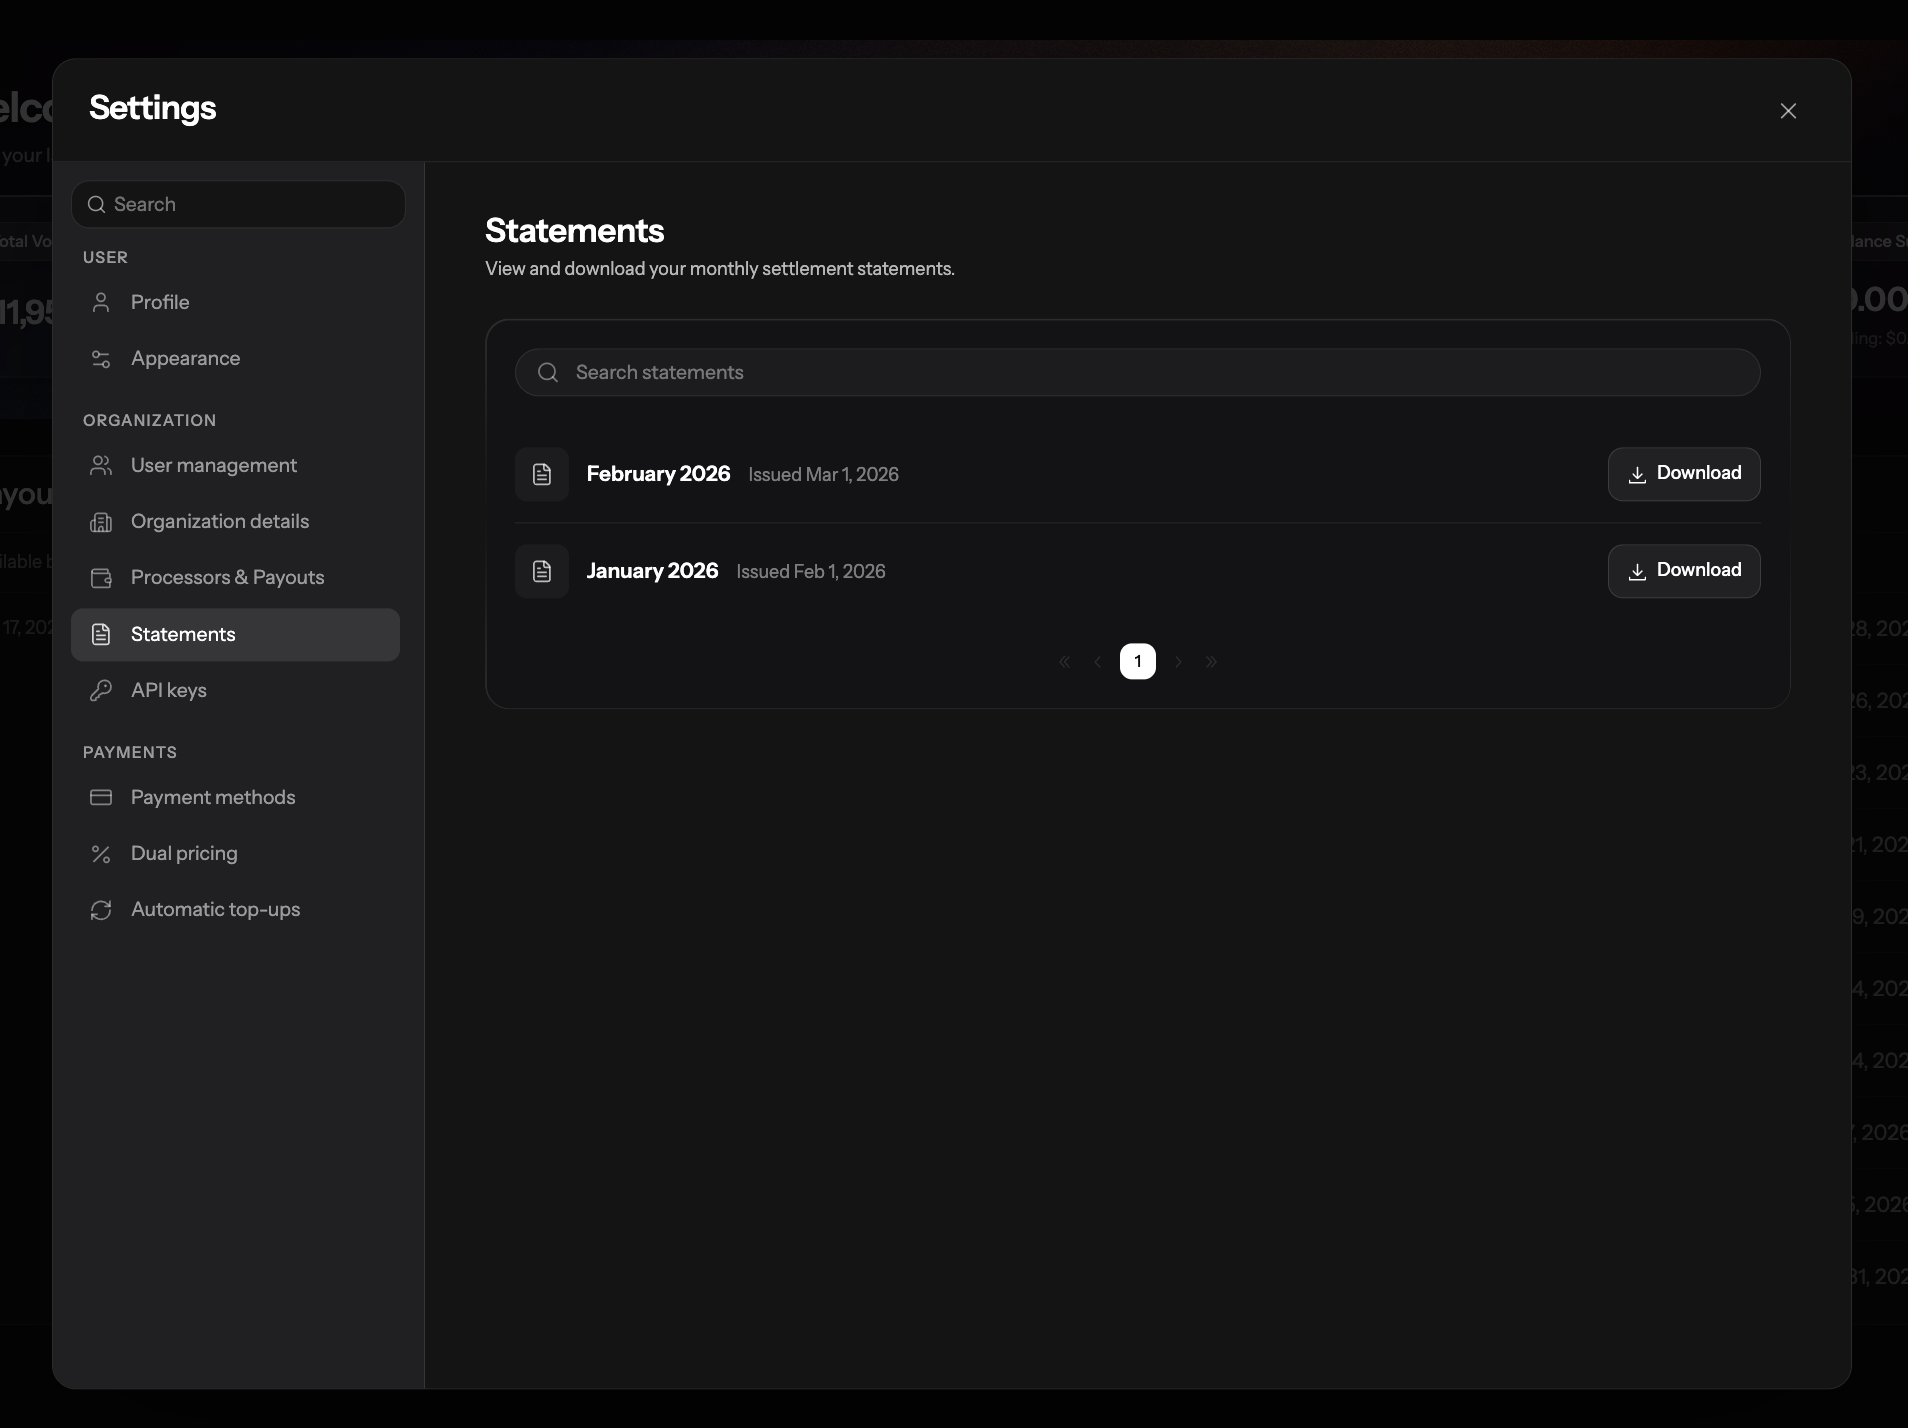1908x1428 pixels.
Task: Click the Payment methods card icon
Action: tap(101, 797)
